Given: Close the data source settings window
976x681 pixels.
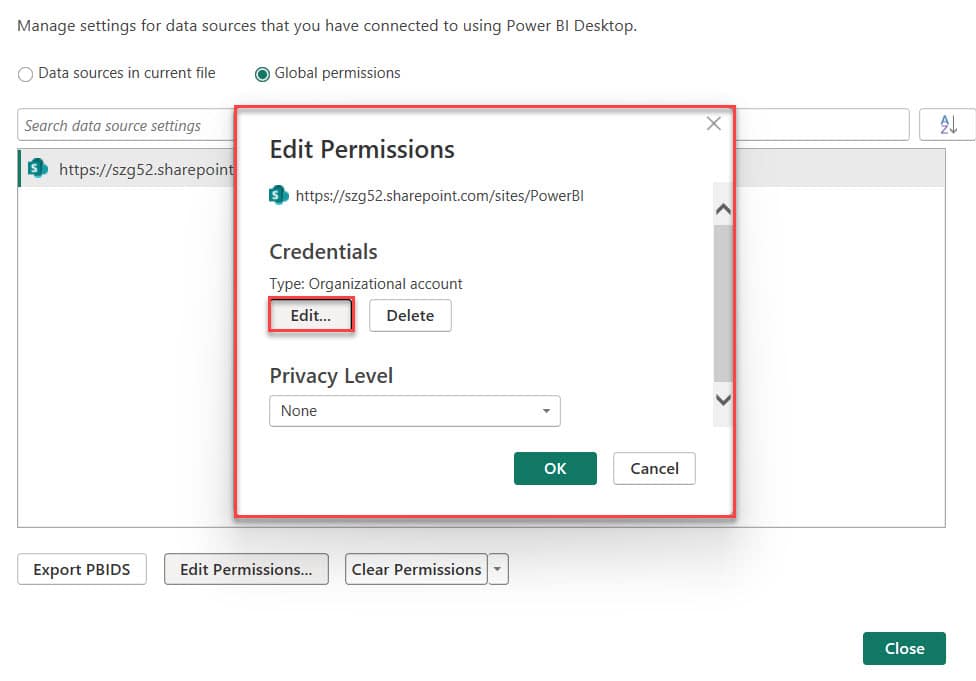Looking at the screenshot, I should pos(904,648).
